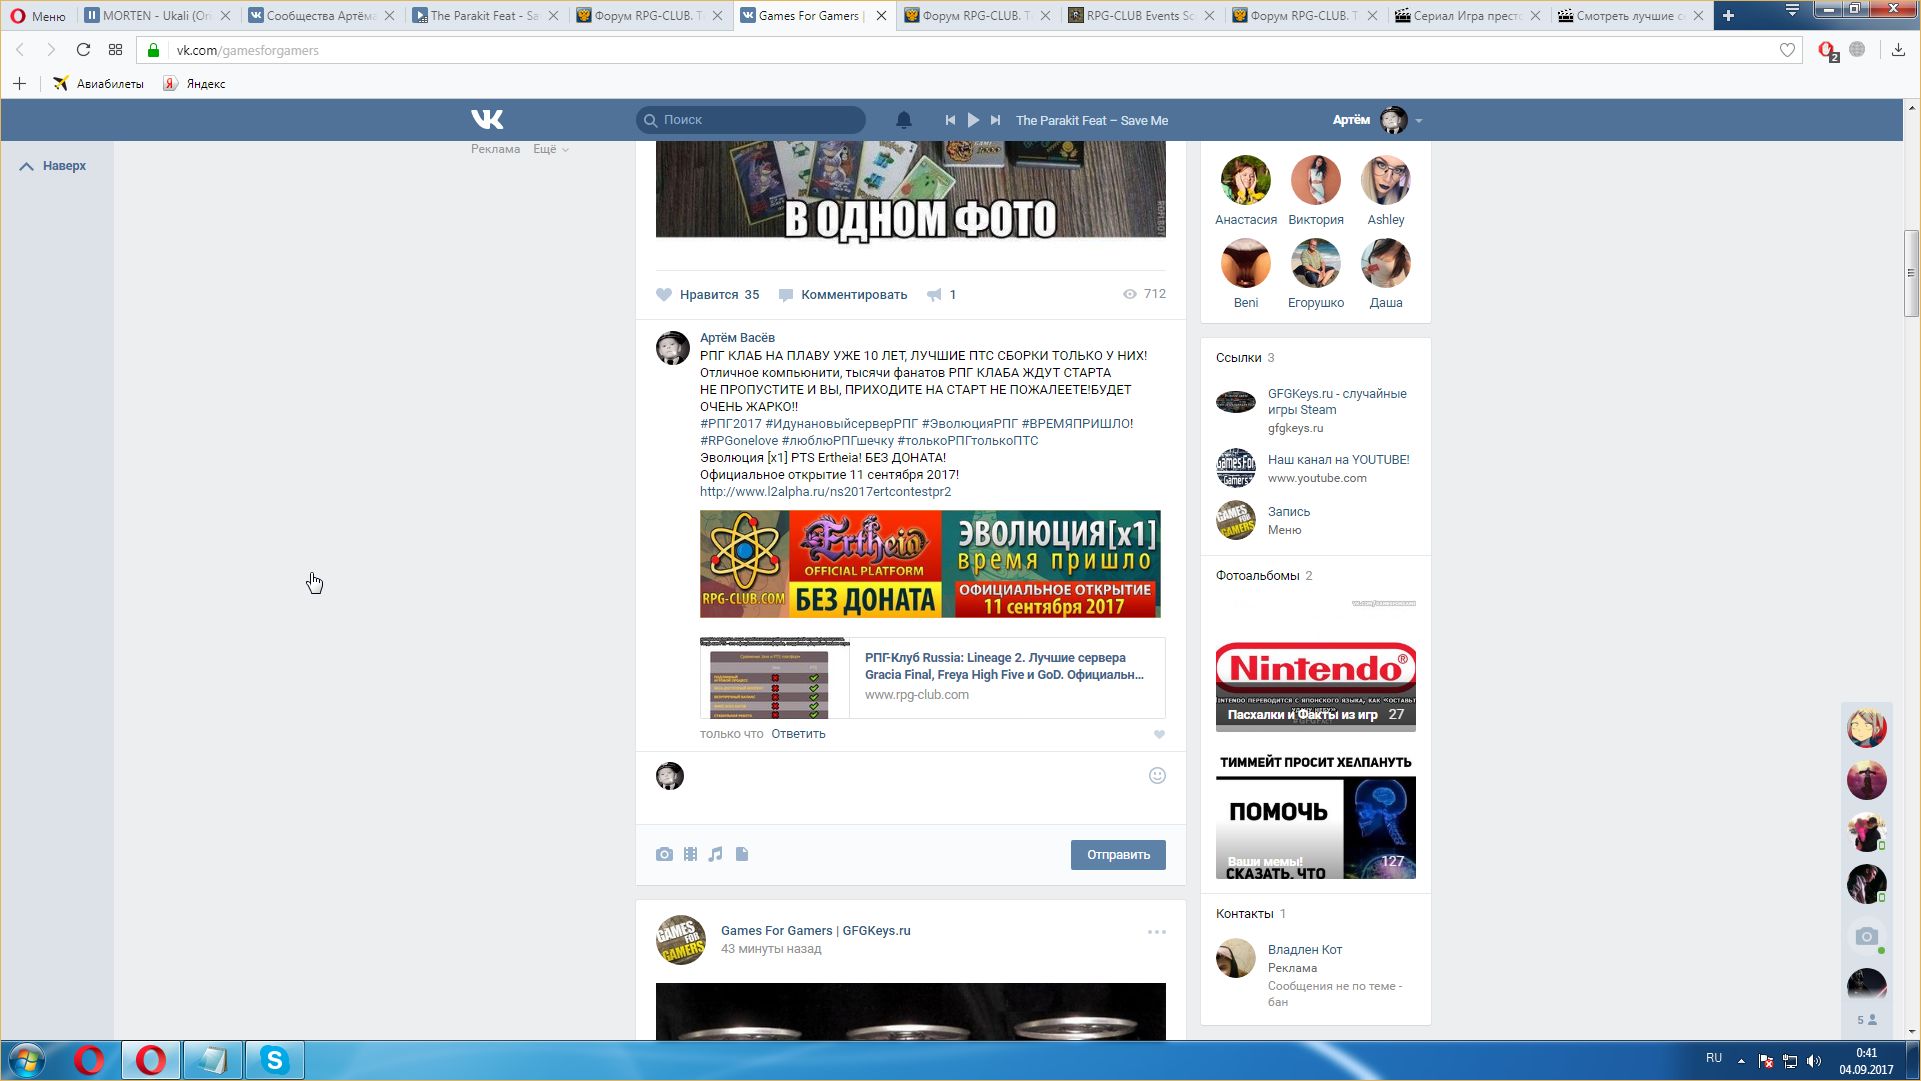Switch to The Parakit Feat tab
Viewport: 1921px width, 1081px height.
(x=484, y=15)
